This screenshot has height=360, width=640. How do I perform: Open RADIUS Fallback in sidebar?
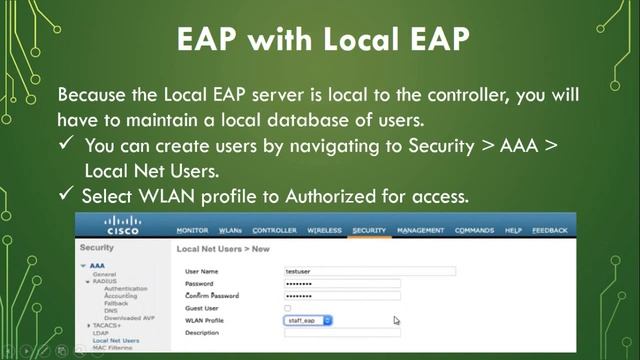coord(116,303)
